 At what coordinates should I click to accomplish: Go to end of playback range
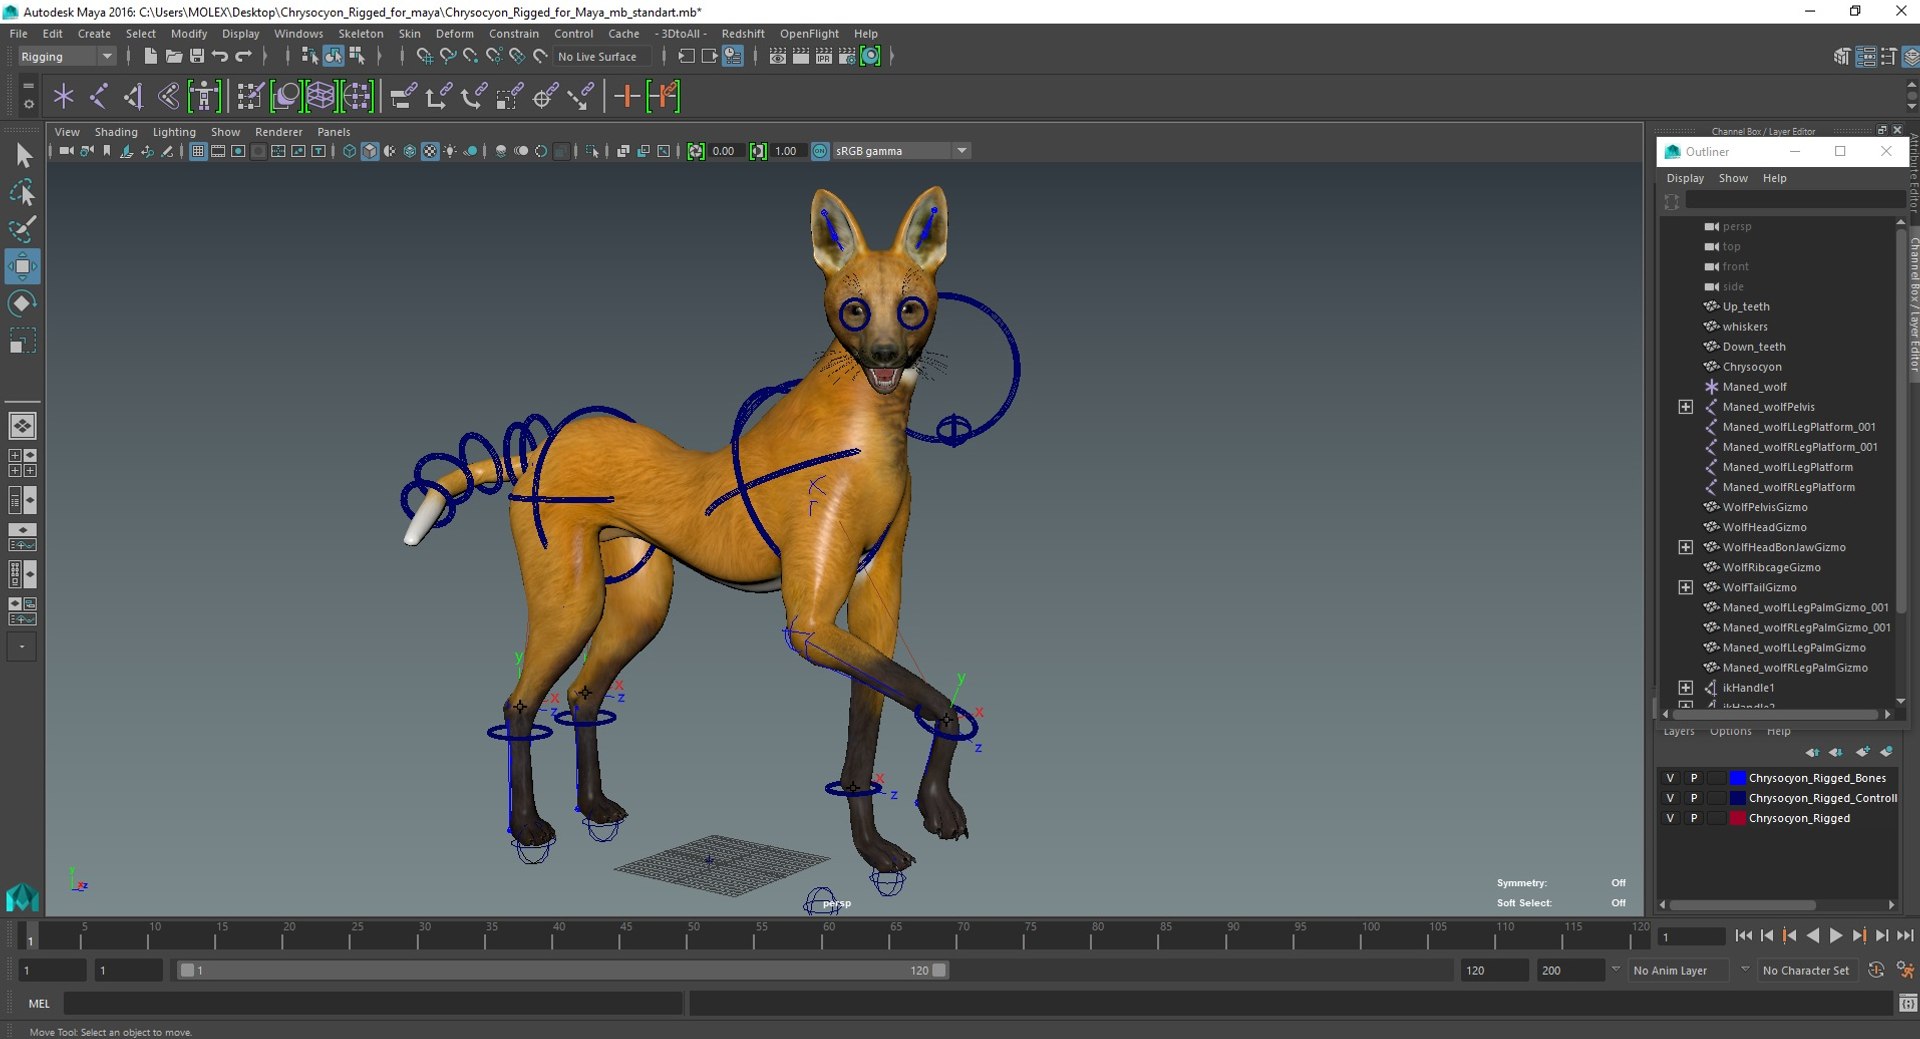coord(1905,936)
